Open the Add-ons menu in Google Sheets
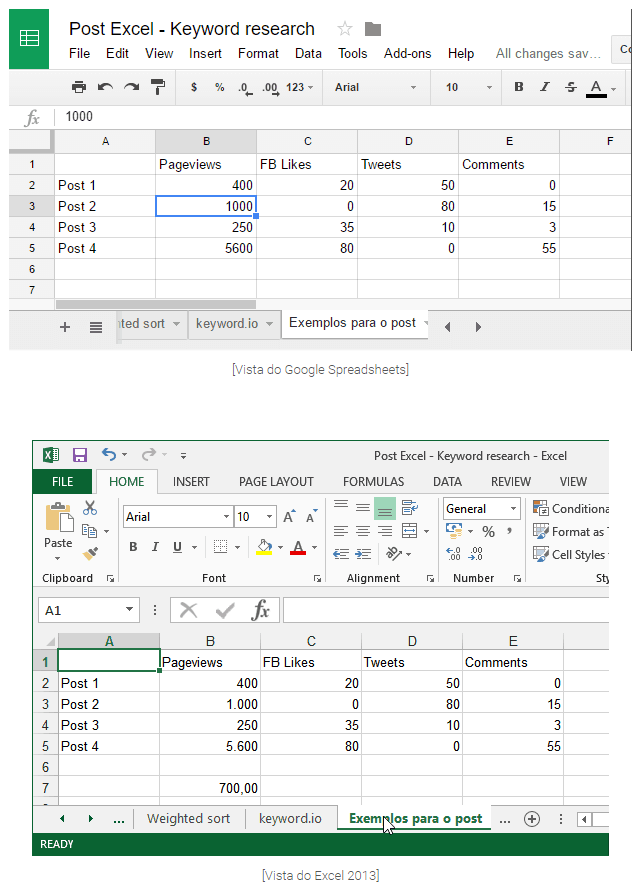This screenshot has width=638, height=894. pos(408,54)
